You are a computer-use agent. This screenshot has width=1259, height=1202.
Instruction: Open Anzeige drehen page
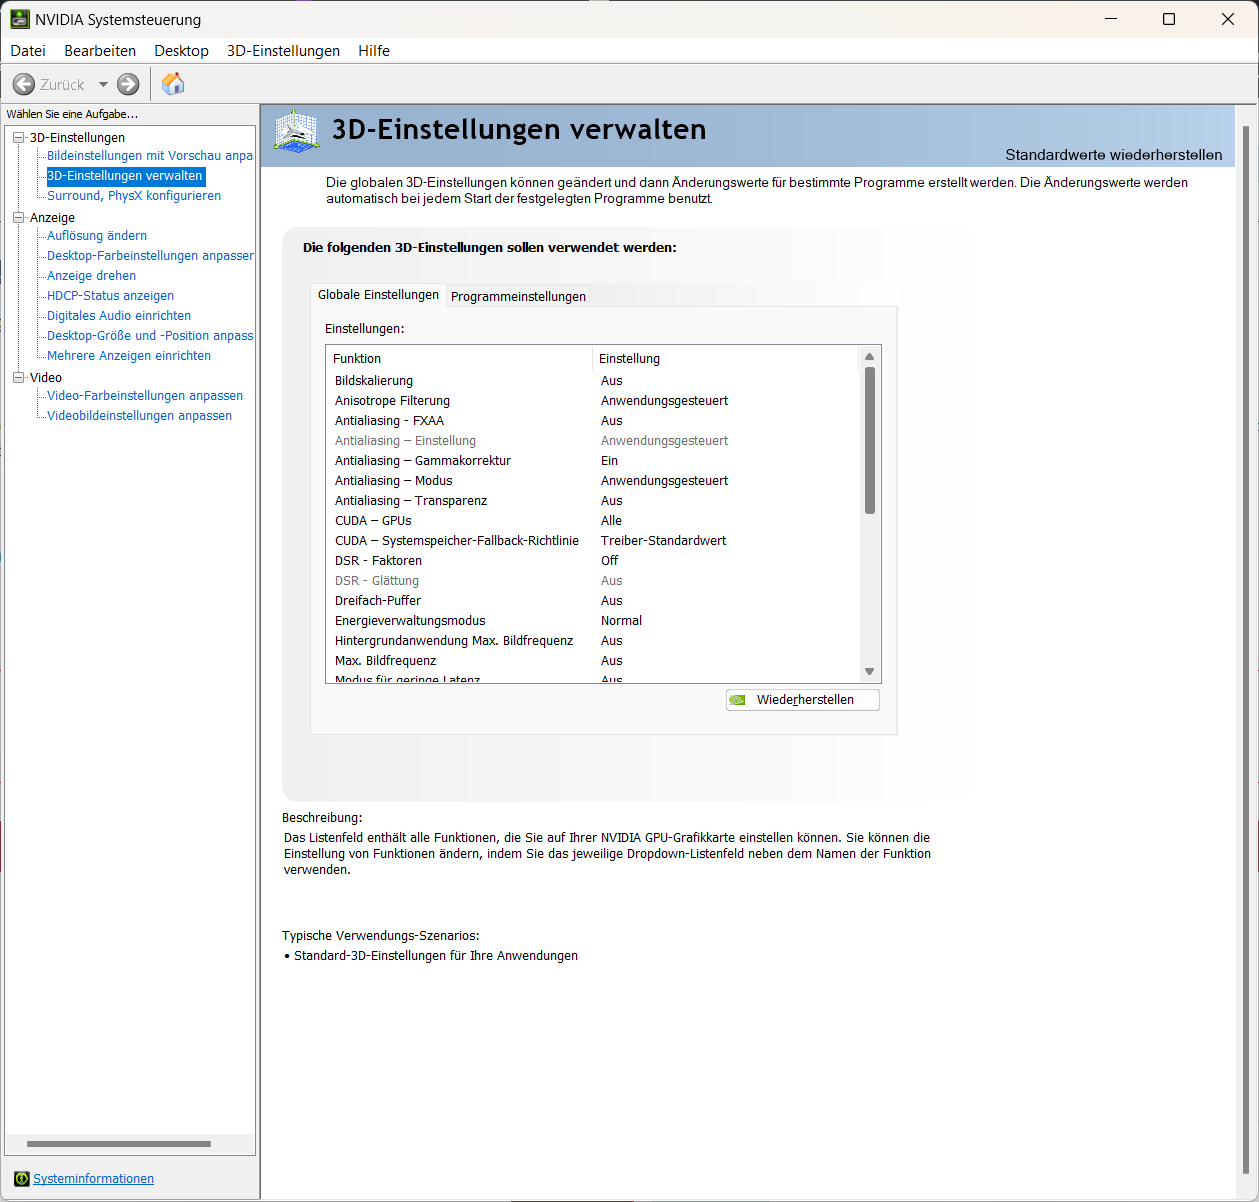click(x=91, y=276)
